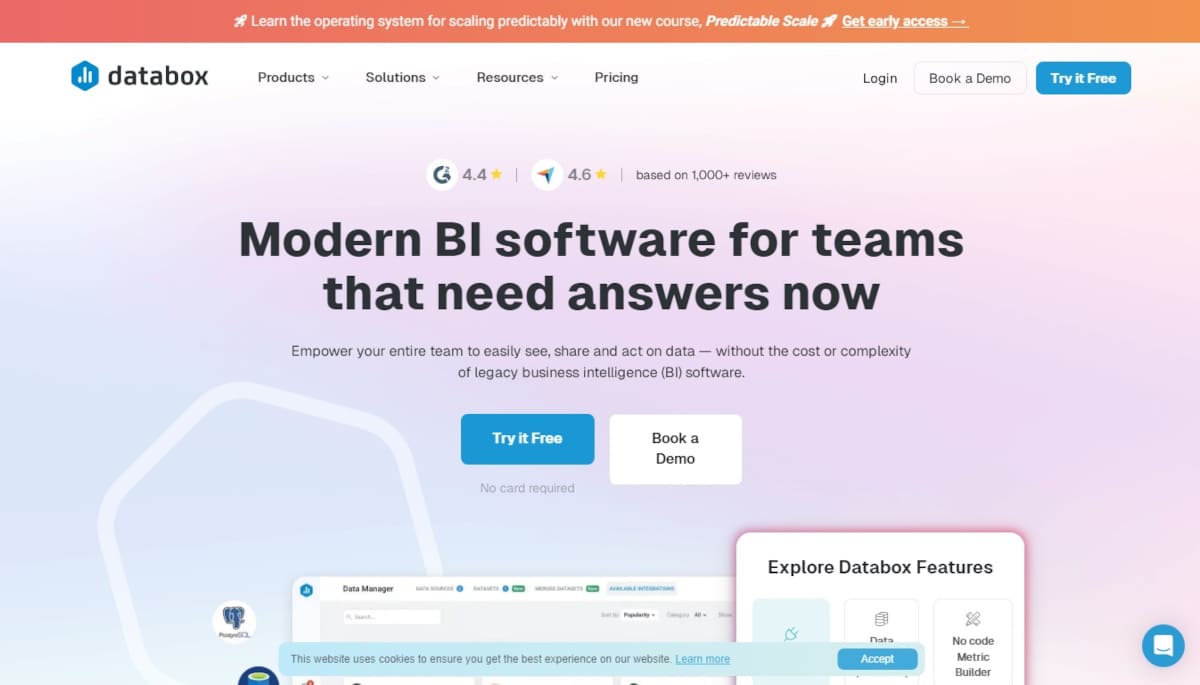Screen dimensions: 1200x685
Task: Click the G2 rating badge icon
Action: click(x=442, y=175)
